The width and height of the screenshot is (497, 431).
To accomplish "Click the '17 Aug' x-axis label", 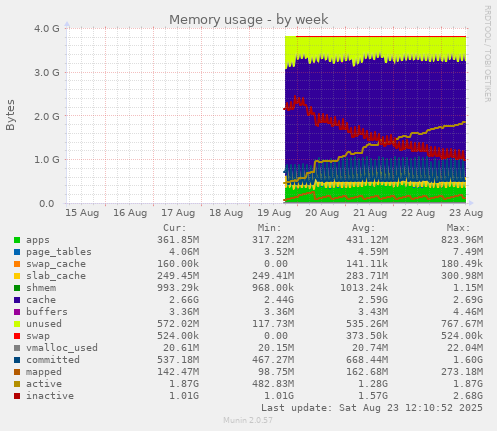I will click(178, 213).
